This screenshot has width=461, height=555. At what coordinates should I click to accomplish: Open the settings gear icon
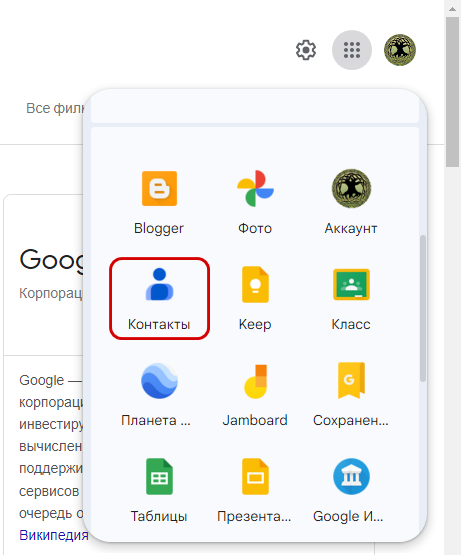306,50
